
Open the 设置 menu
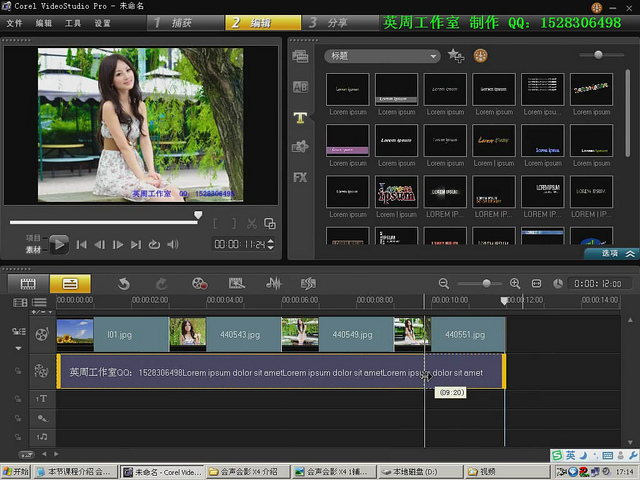click(102, 23)
